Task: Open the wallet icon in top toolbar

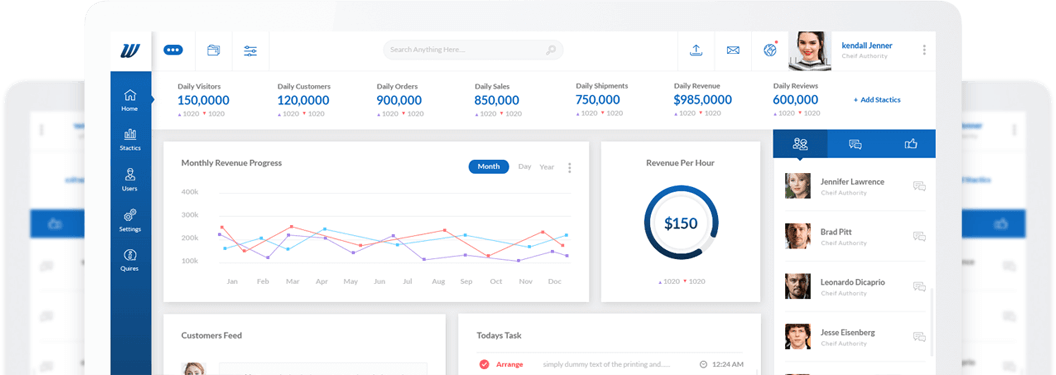Action: click(213, 50)
